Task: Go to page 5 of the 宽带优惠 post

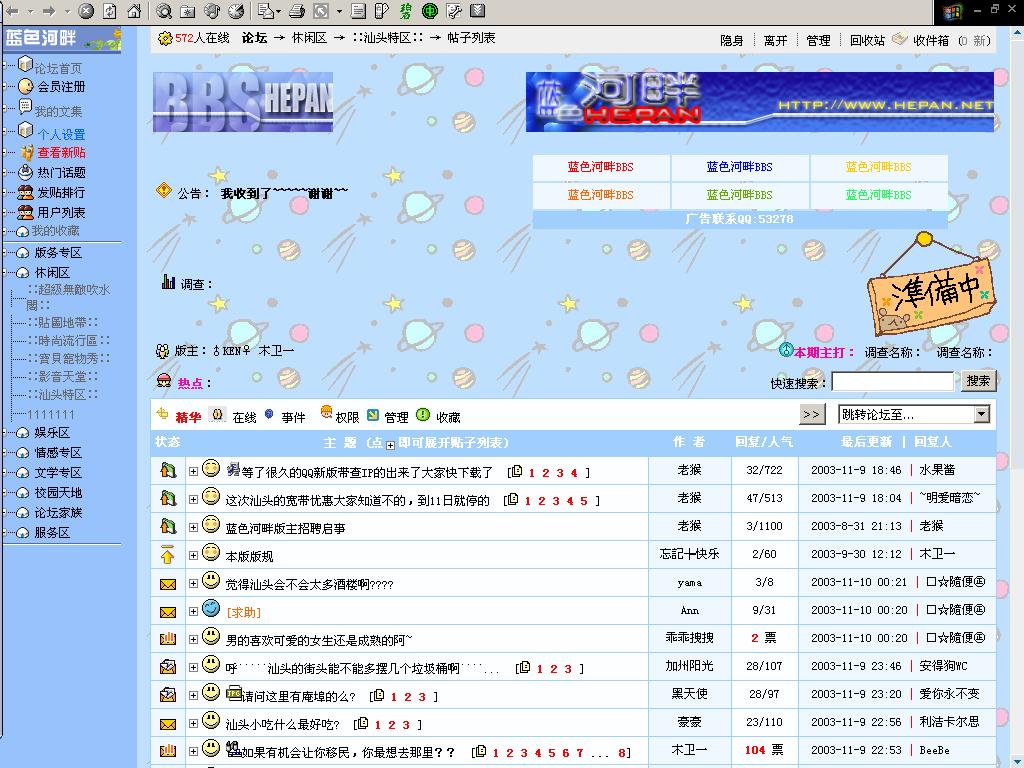Action: click(584, 501)
